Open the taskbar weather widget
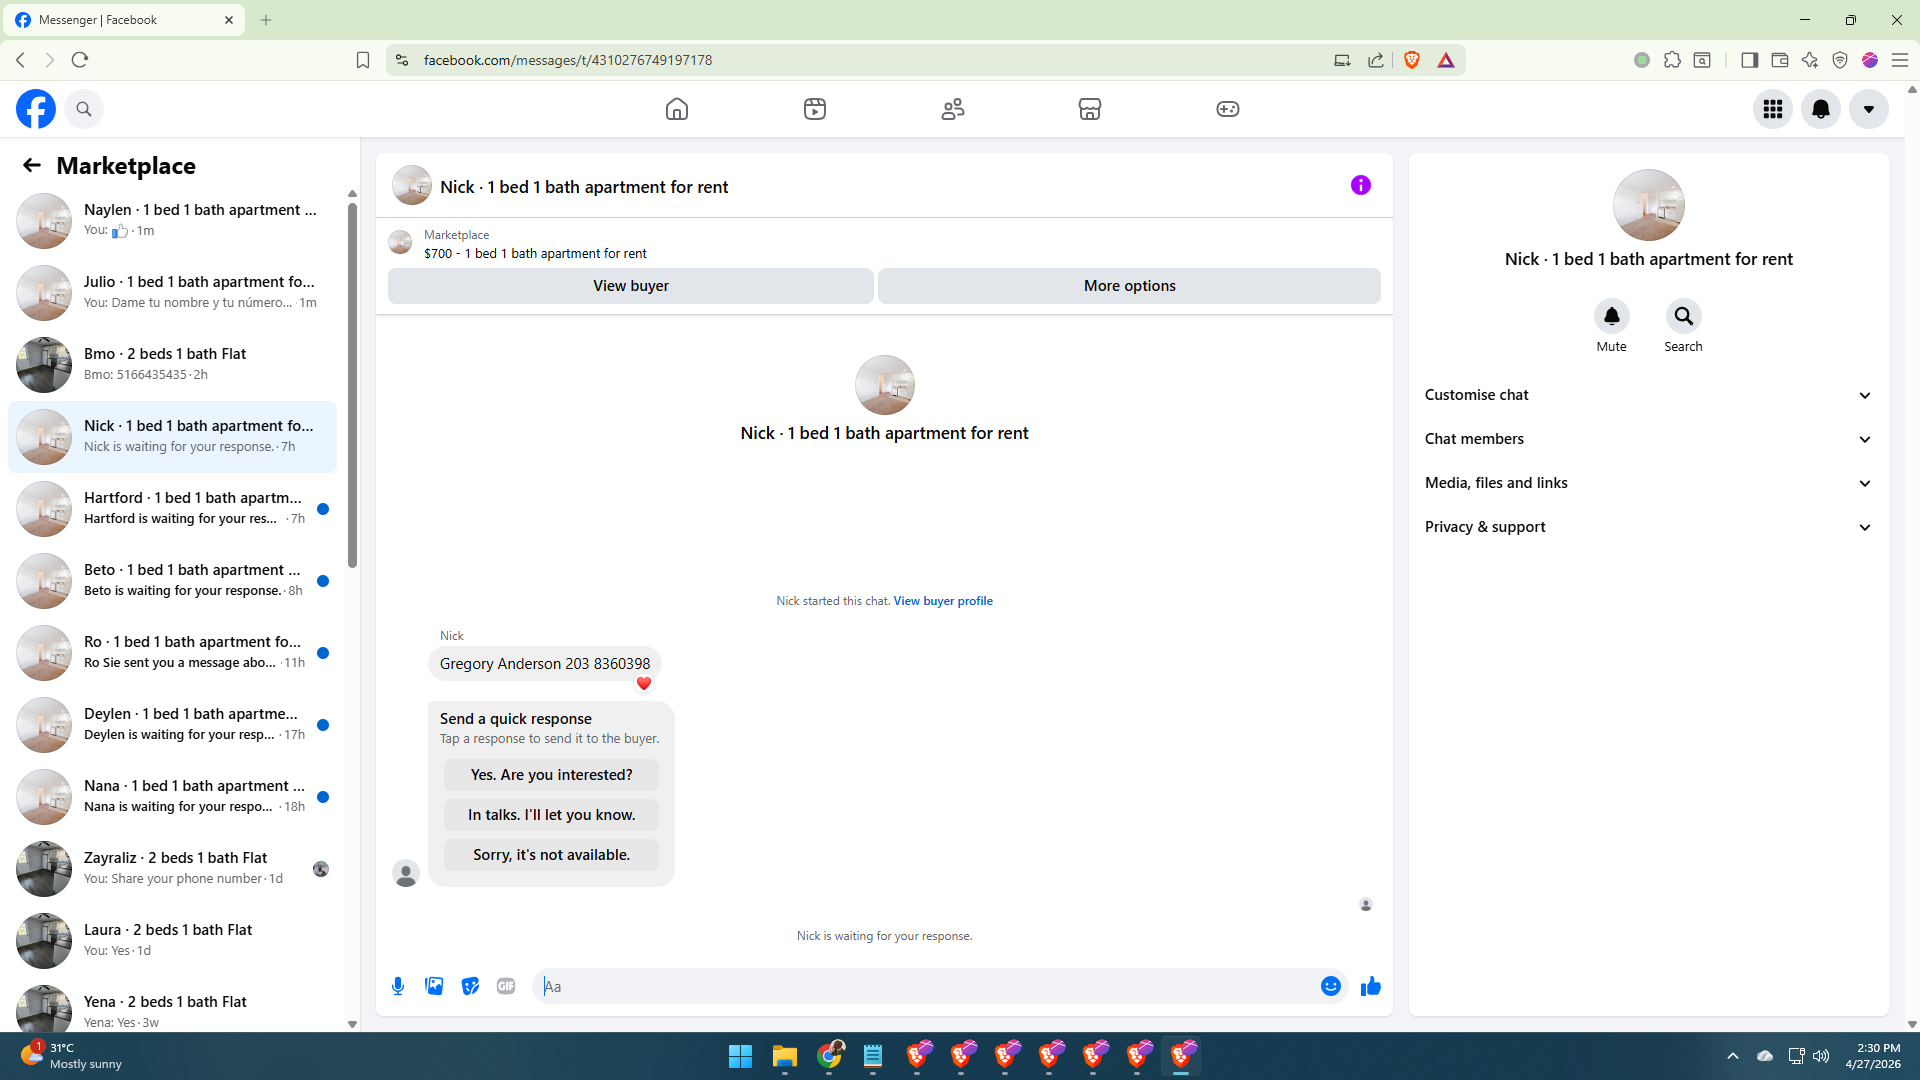 point(72,1056)
